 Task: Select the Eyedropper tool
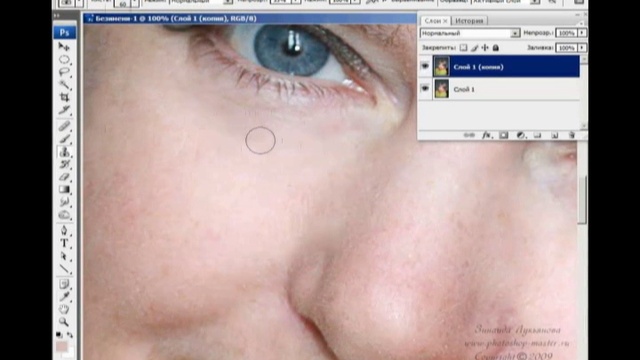point(64,297)
